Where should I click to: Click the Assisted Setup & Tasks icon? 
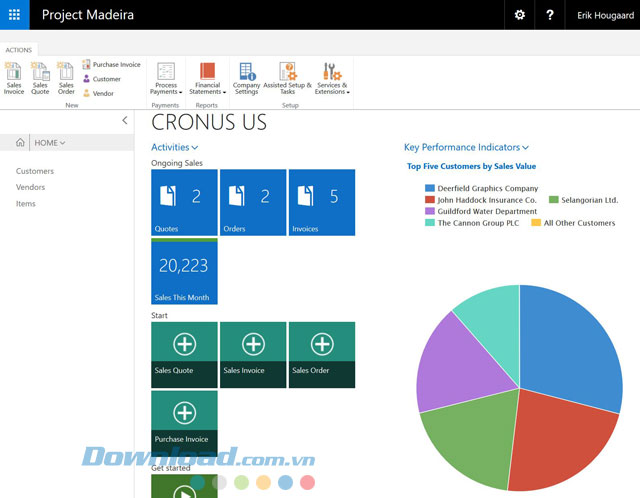[x=288, y=77]
